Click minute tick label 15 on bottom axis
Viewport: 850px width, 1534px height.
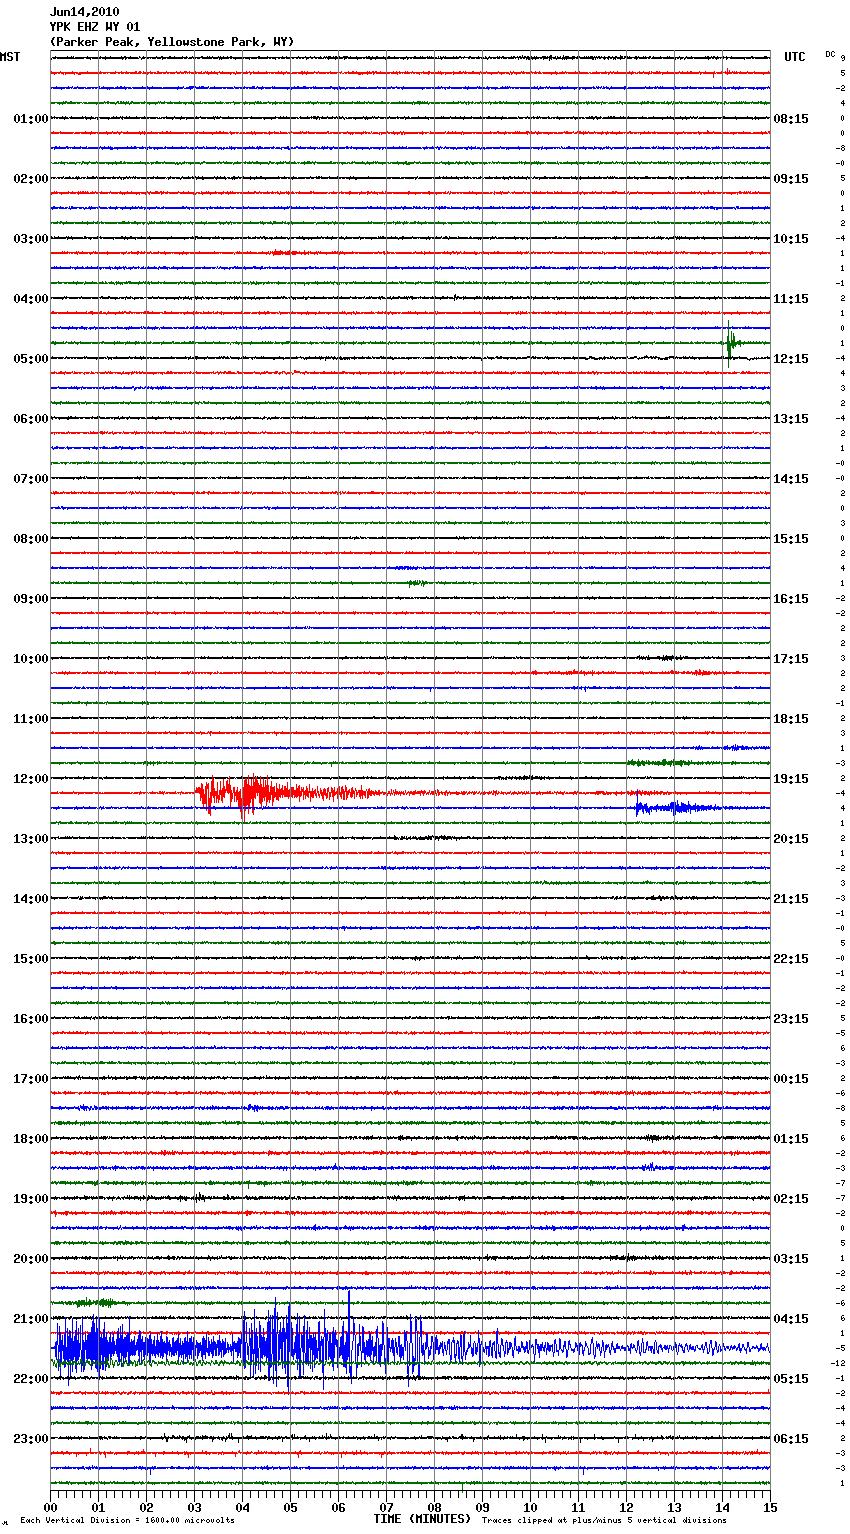pos(769,1506)
